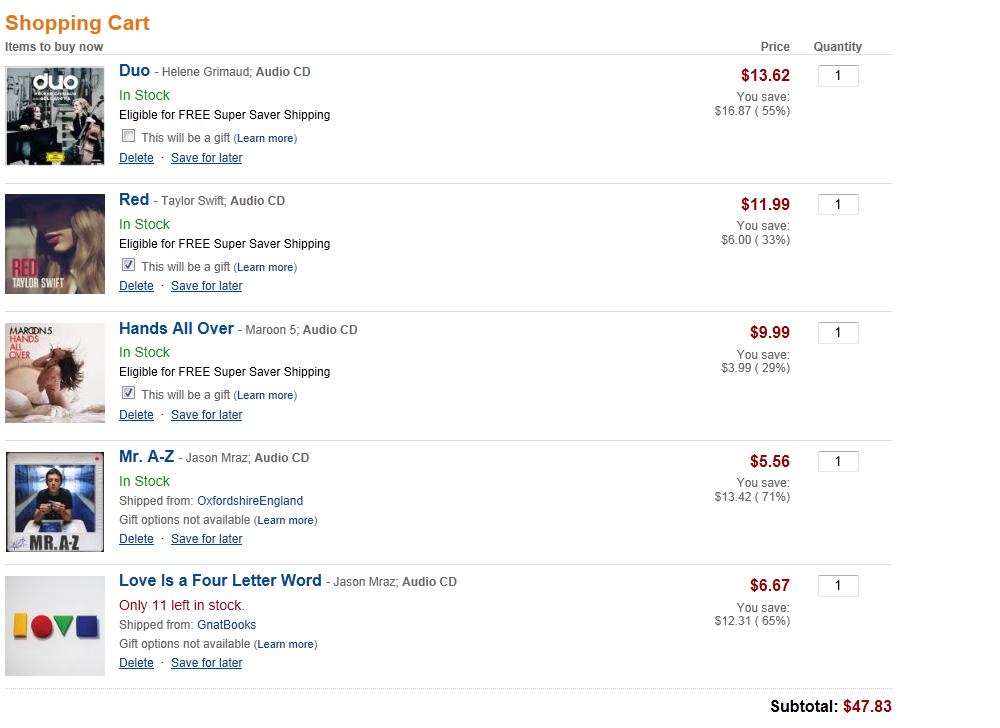This screenshot has width=1000, height=728.
Task: Click the Mr. A-Z album cover thumbnail
Action: pyautogui.click(x=55, y=501)
